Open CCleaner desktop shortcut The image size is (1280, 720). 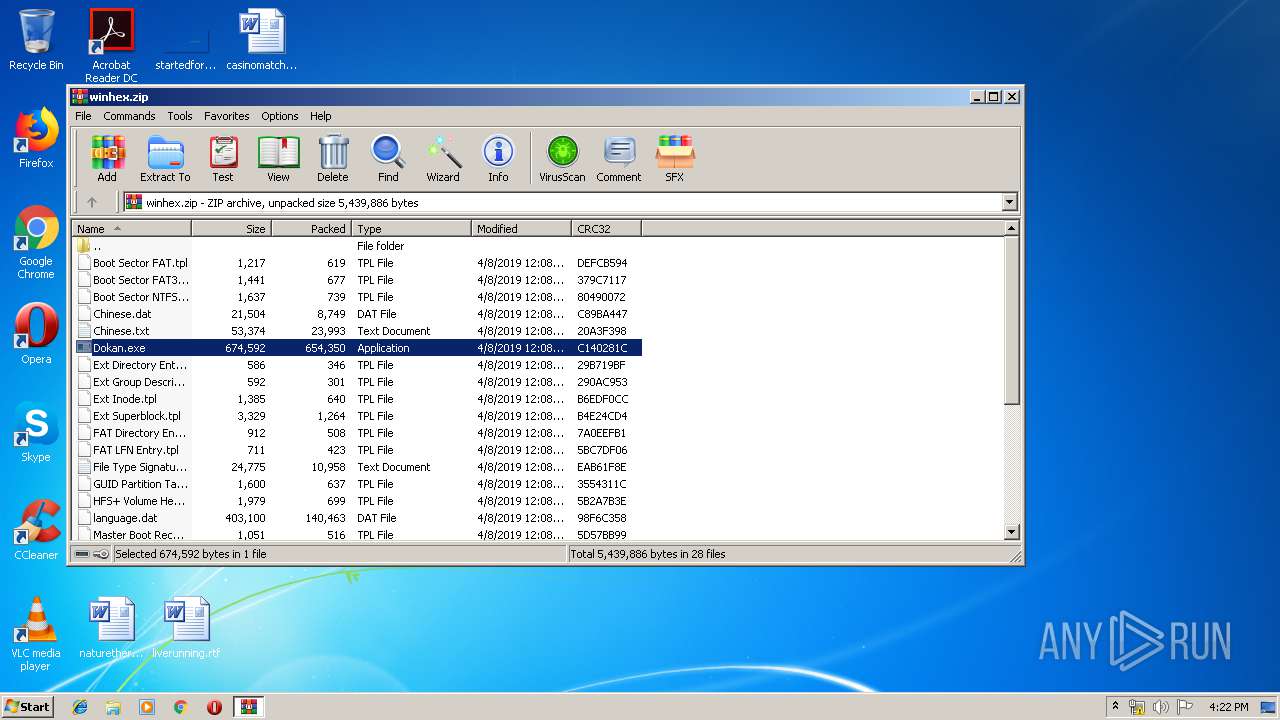pyautogui.click(x=36, y=529)
